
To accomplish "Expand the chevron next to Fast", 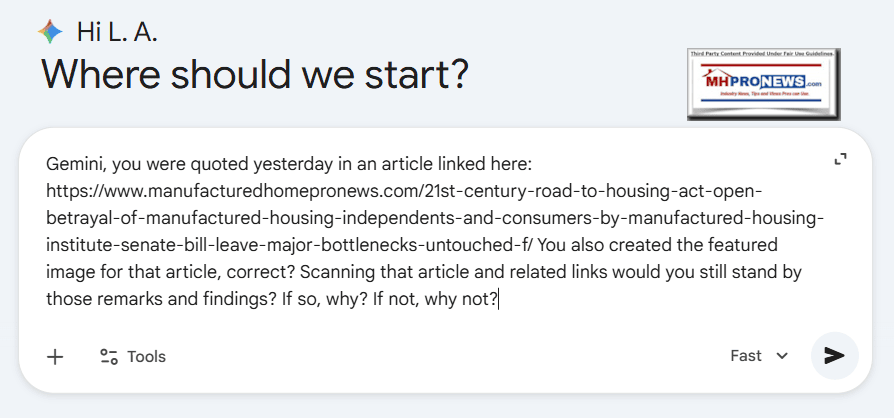I will pyautogui.click(x=782, y=356).
